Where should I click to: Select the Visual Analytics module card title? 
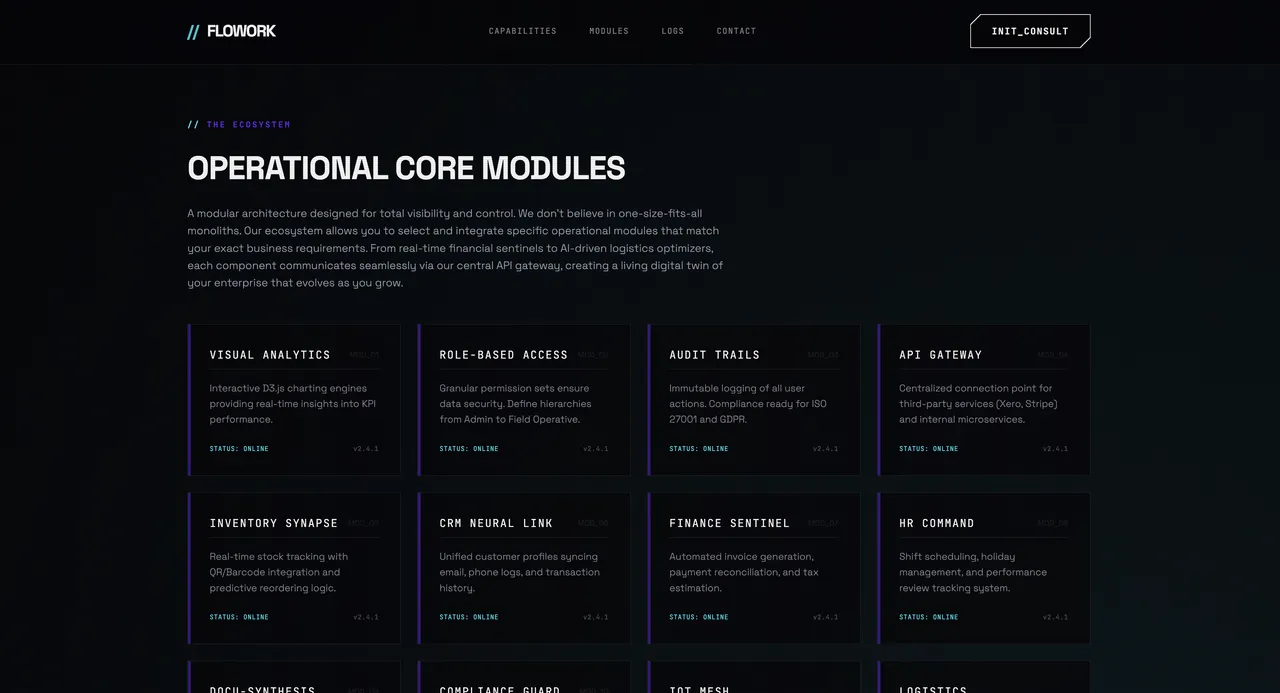[270, 355]
